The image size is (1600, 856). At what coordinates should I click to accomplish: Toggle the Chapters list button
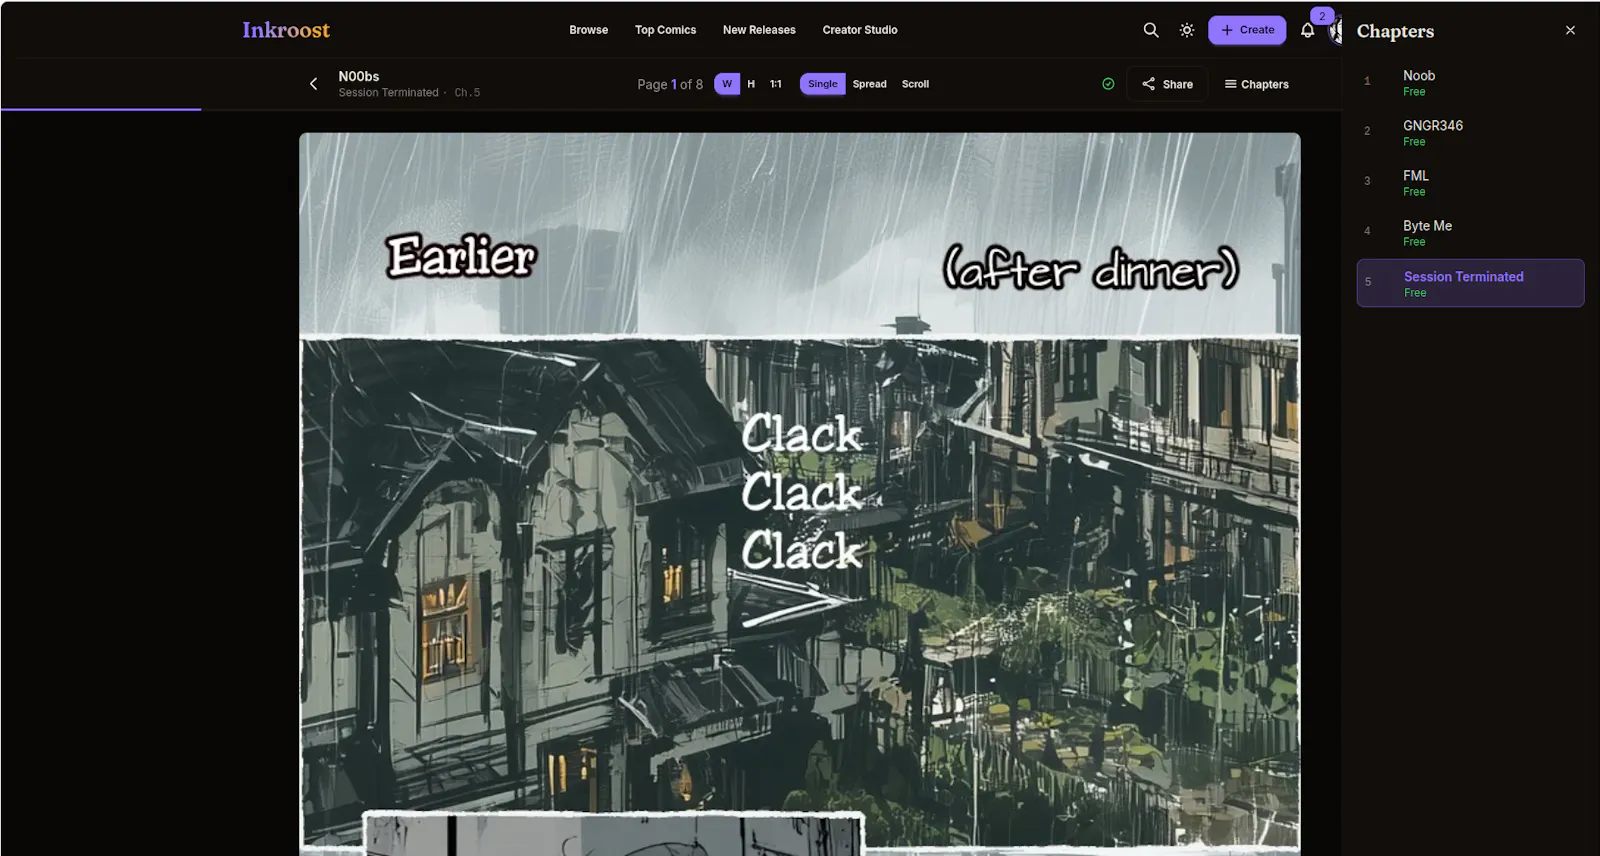point(1256,84)
